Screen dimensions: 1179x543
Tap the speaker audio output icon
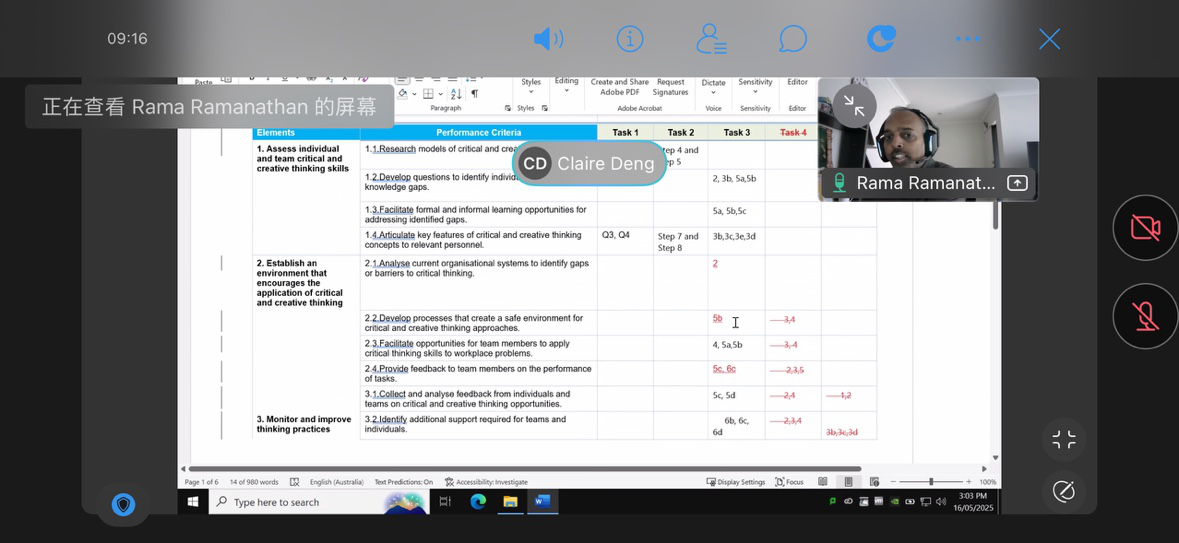point(547,39)
